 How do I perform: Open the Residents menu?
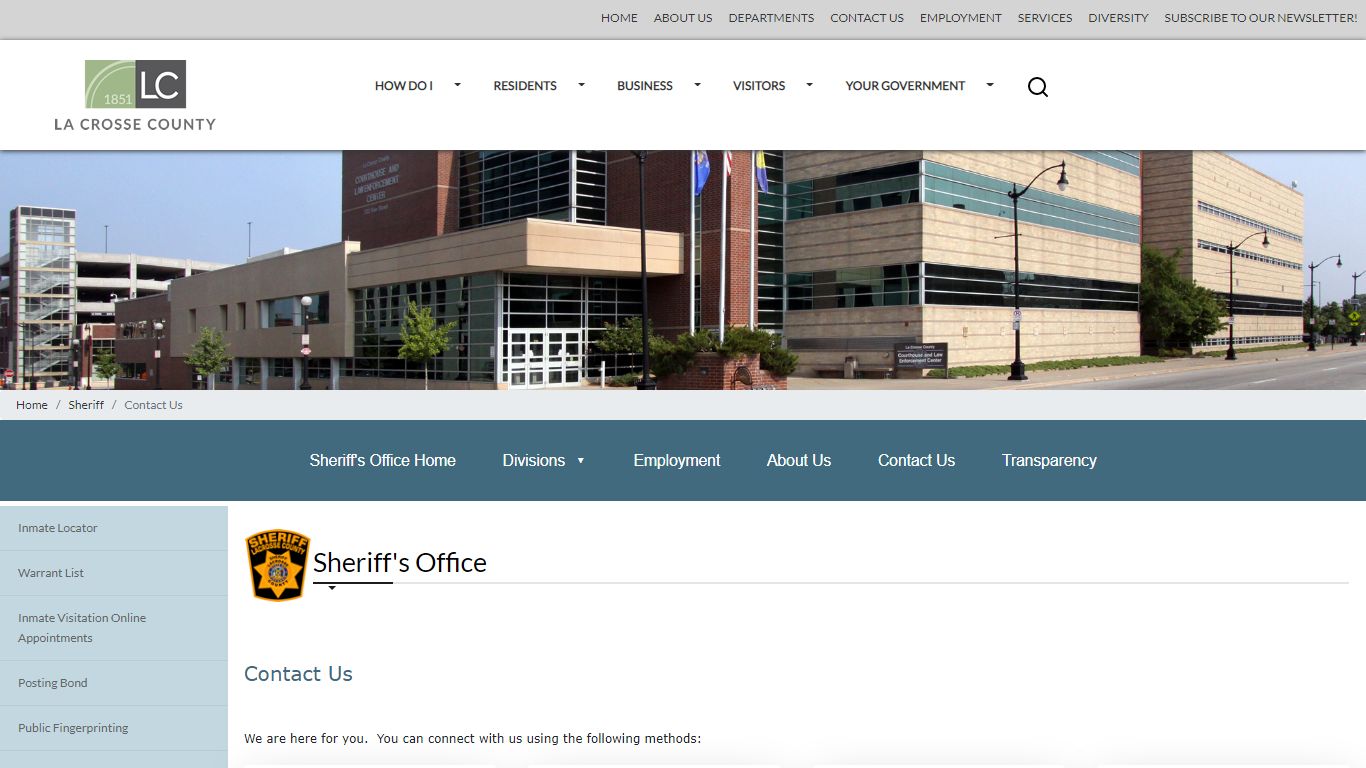tap(525, 86)
